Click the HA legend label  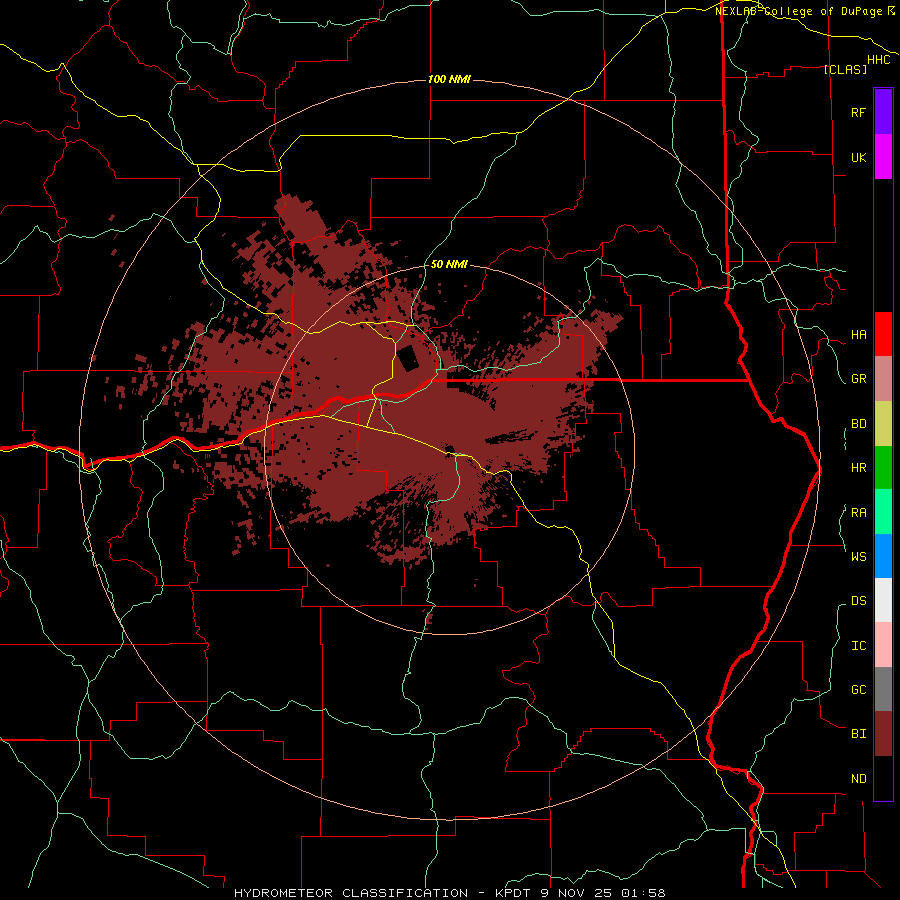click(858, 334)
